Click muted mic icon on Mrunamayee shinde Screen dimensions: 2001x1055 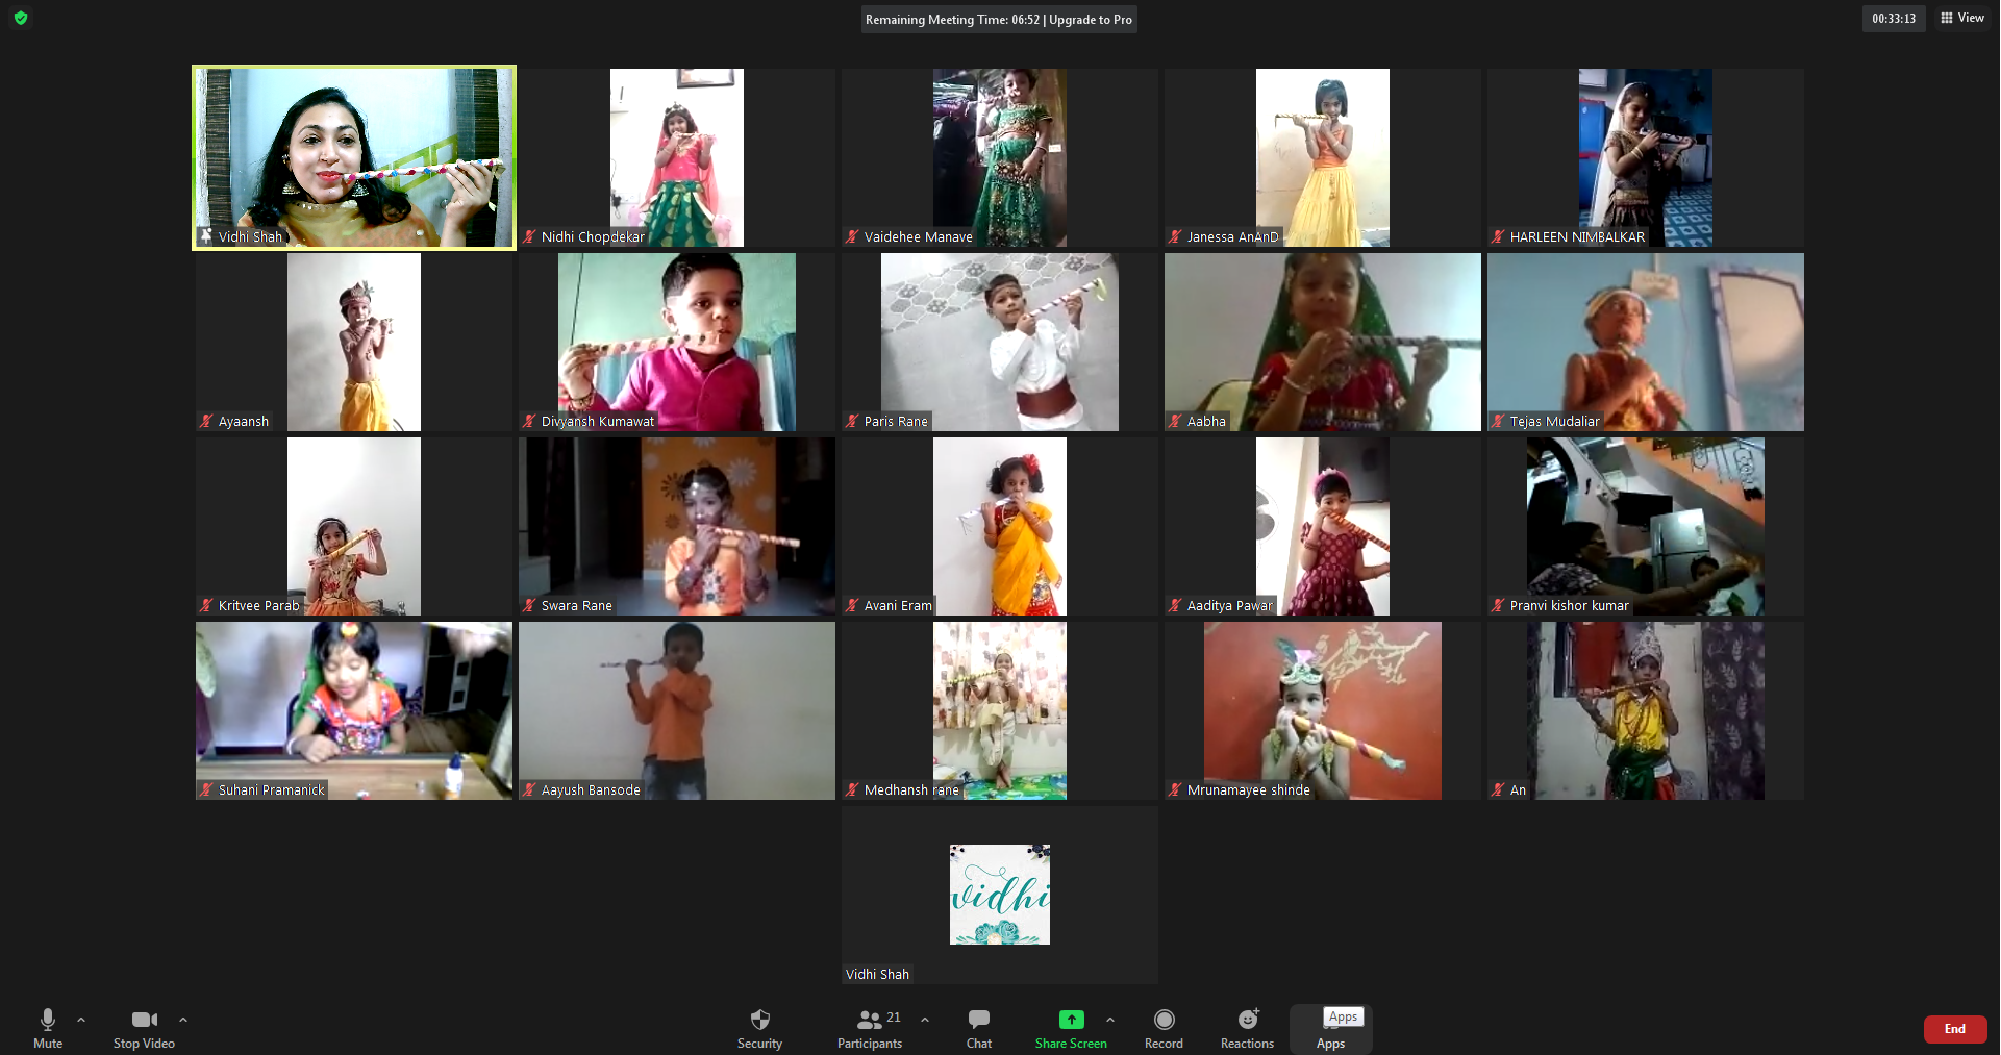pyautogui.click(x=1175, y=790)
